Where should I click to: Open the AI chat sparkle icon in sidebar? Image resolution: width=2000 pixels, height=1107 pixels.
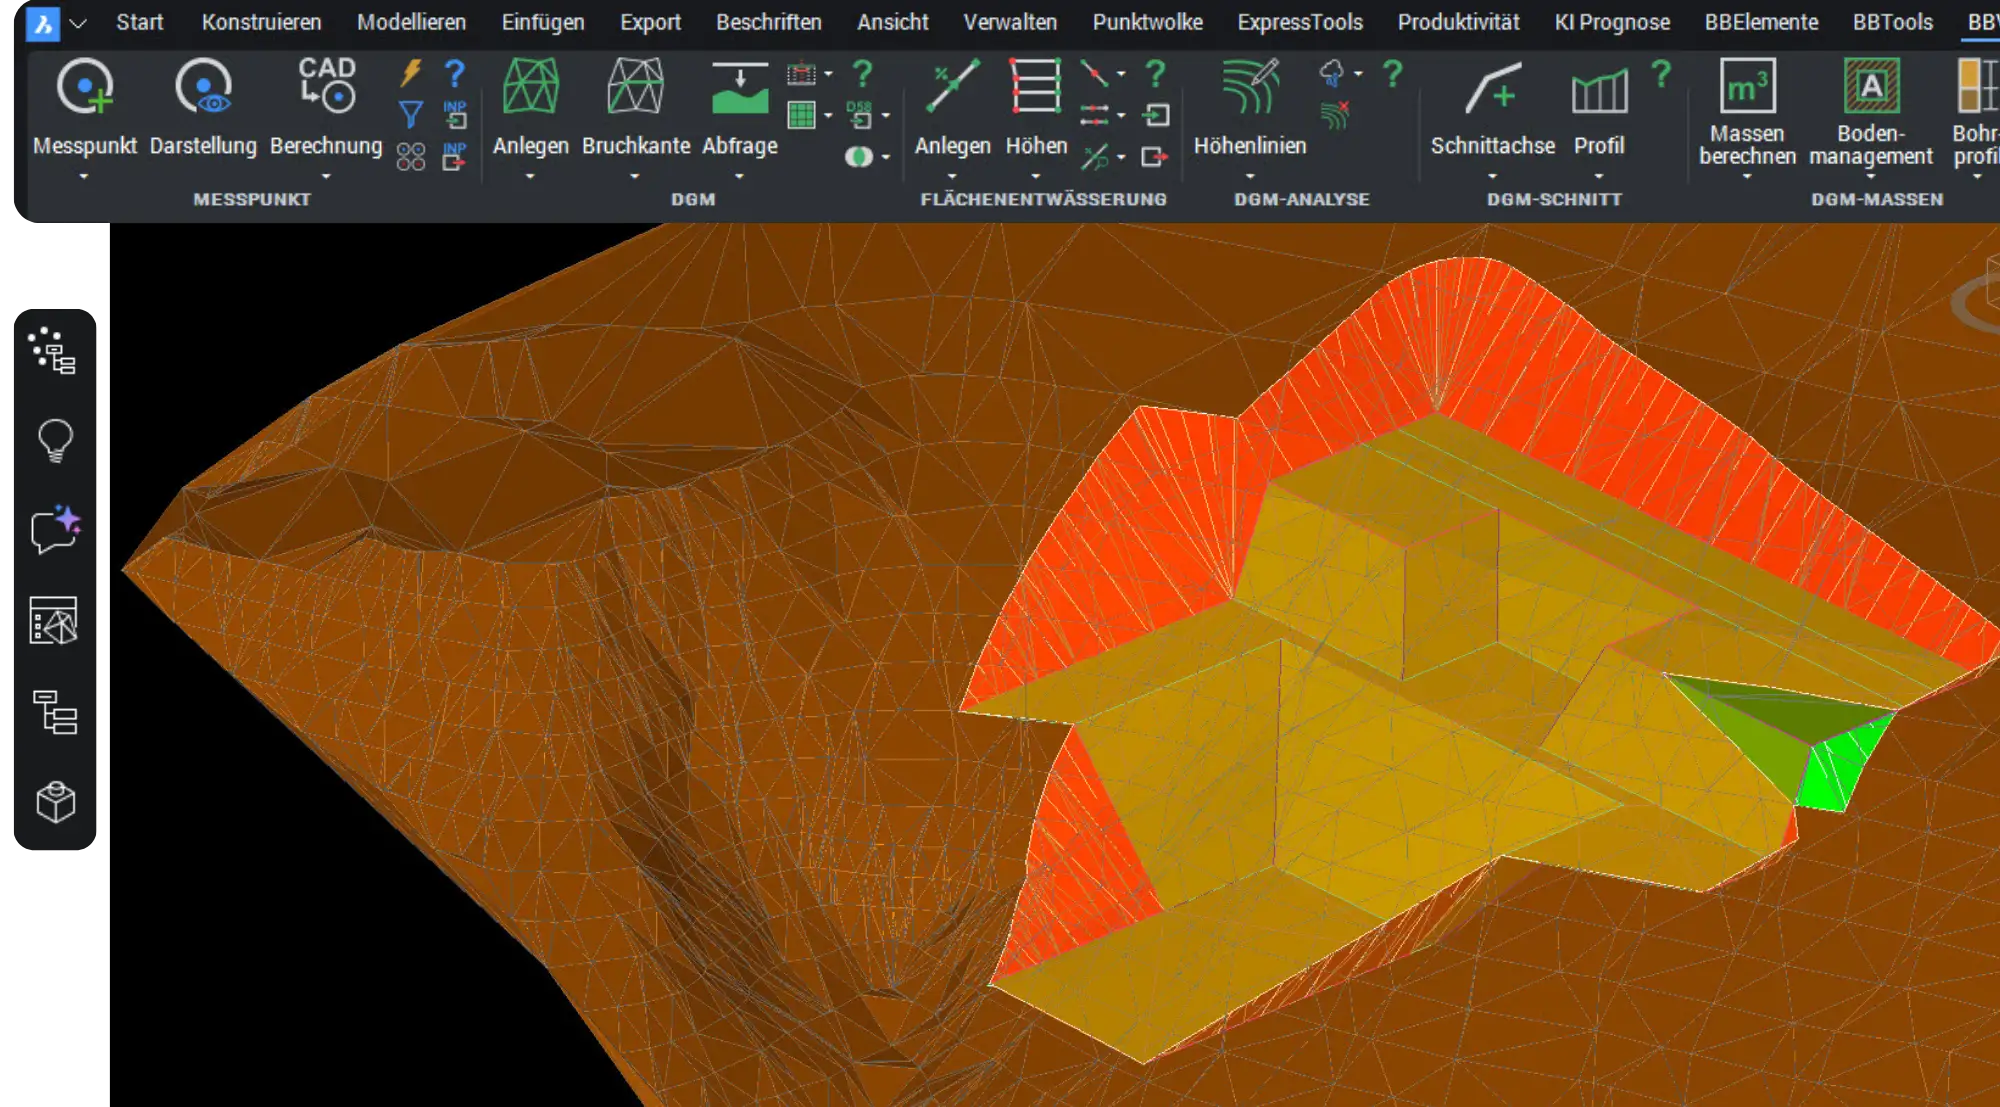pos(55,530)
